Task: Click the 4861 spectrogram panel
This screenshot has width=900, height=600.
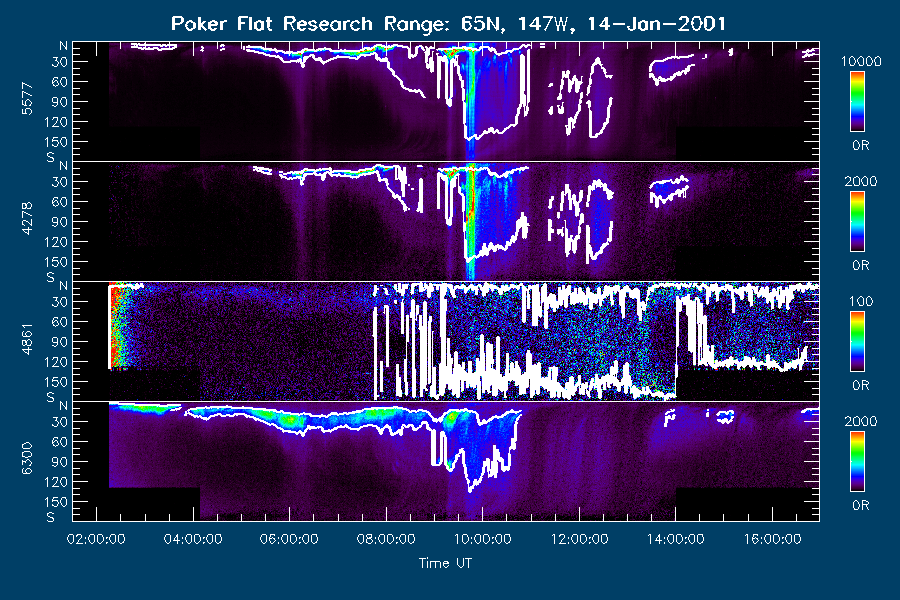Action: pos(446,341)
